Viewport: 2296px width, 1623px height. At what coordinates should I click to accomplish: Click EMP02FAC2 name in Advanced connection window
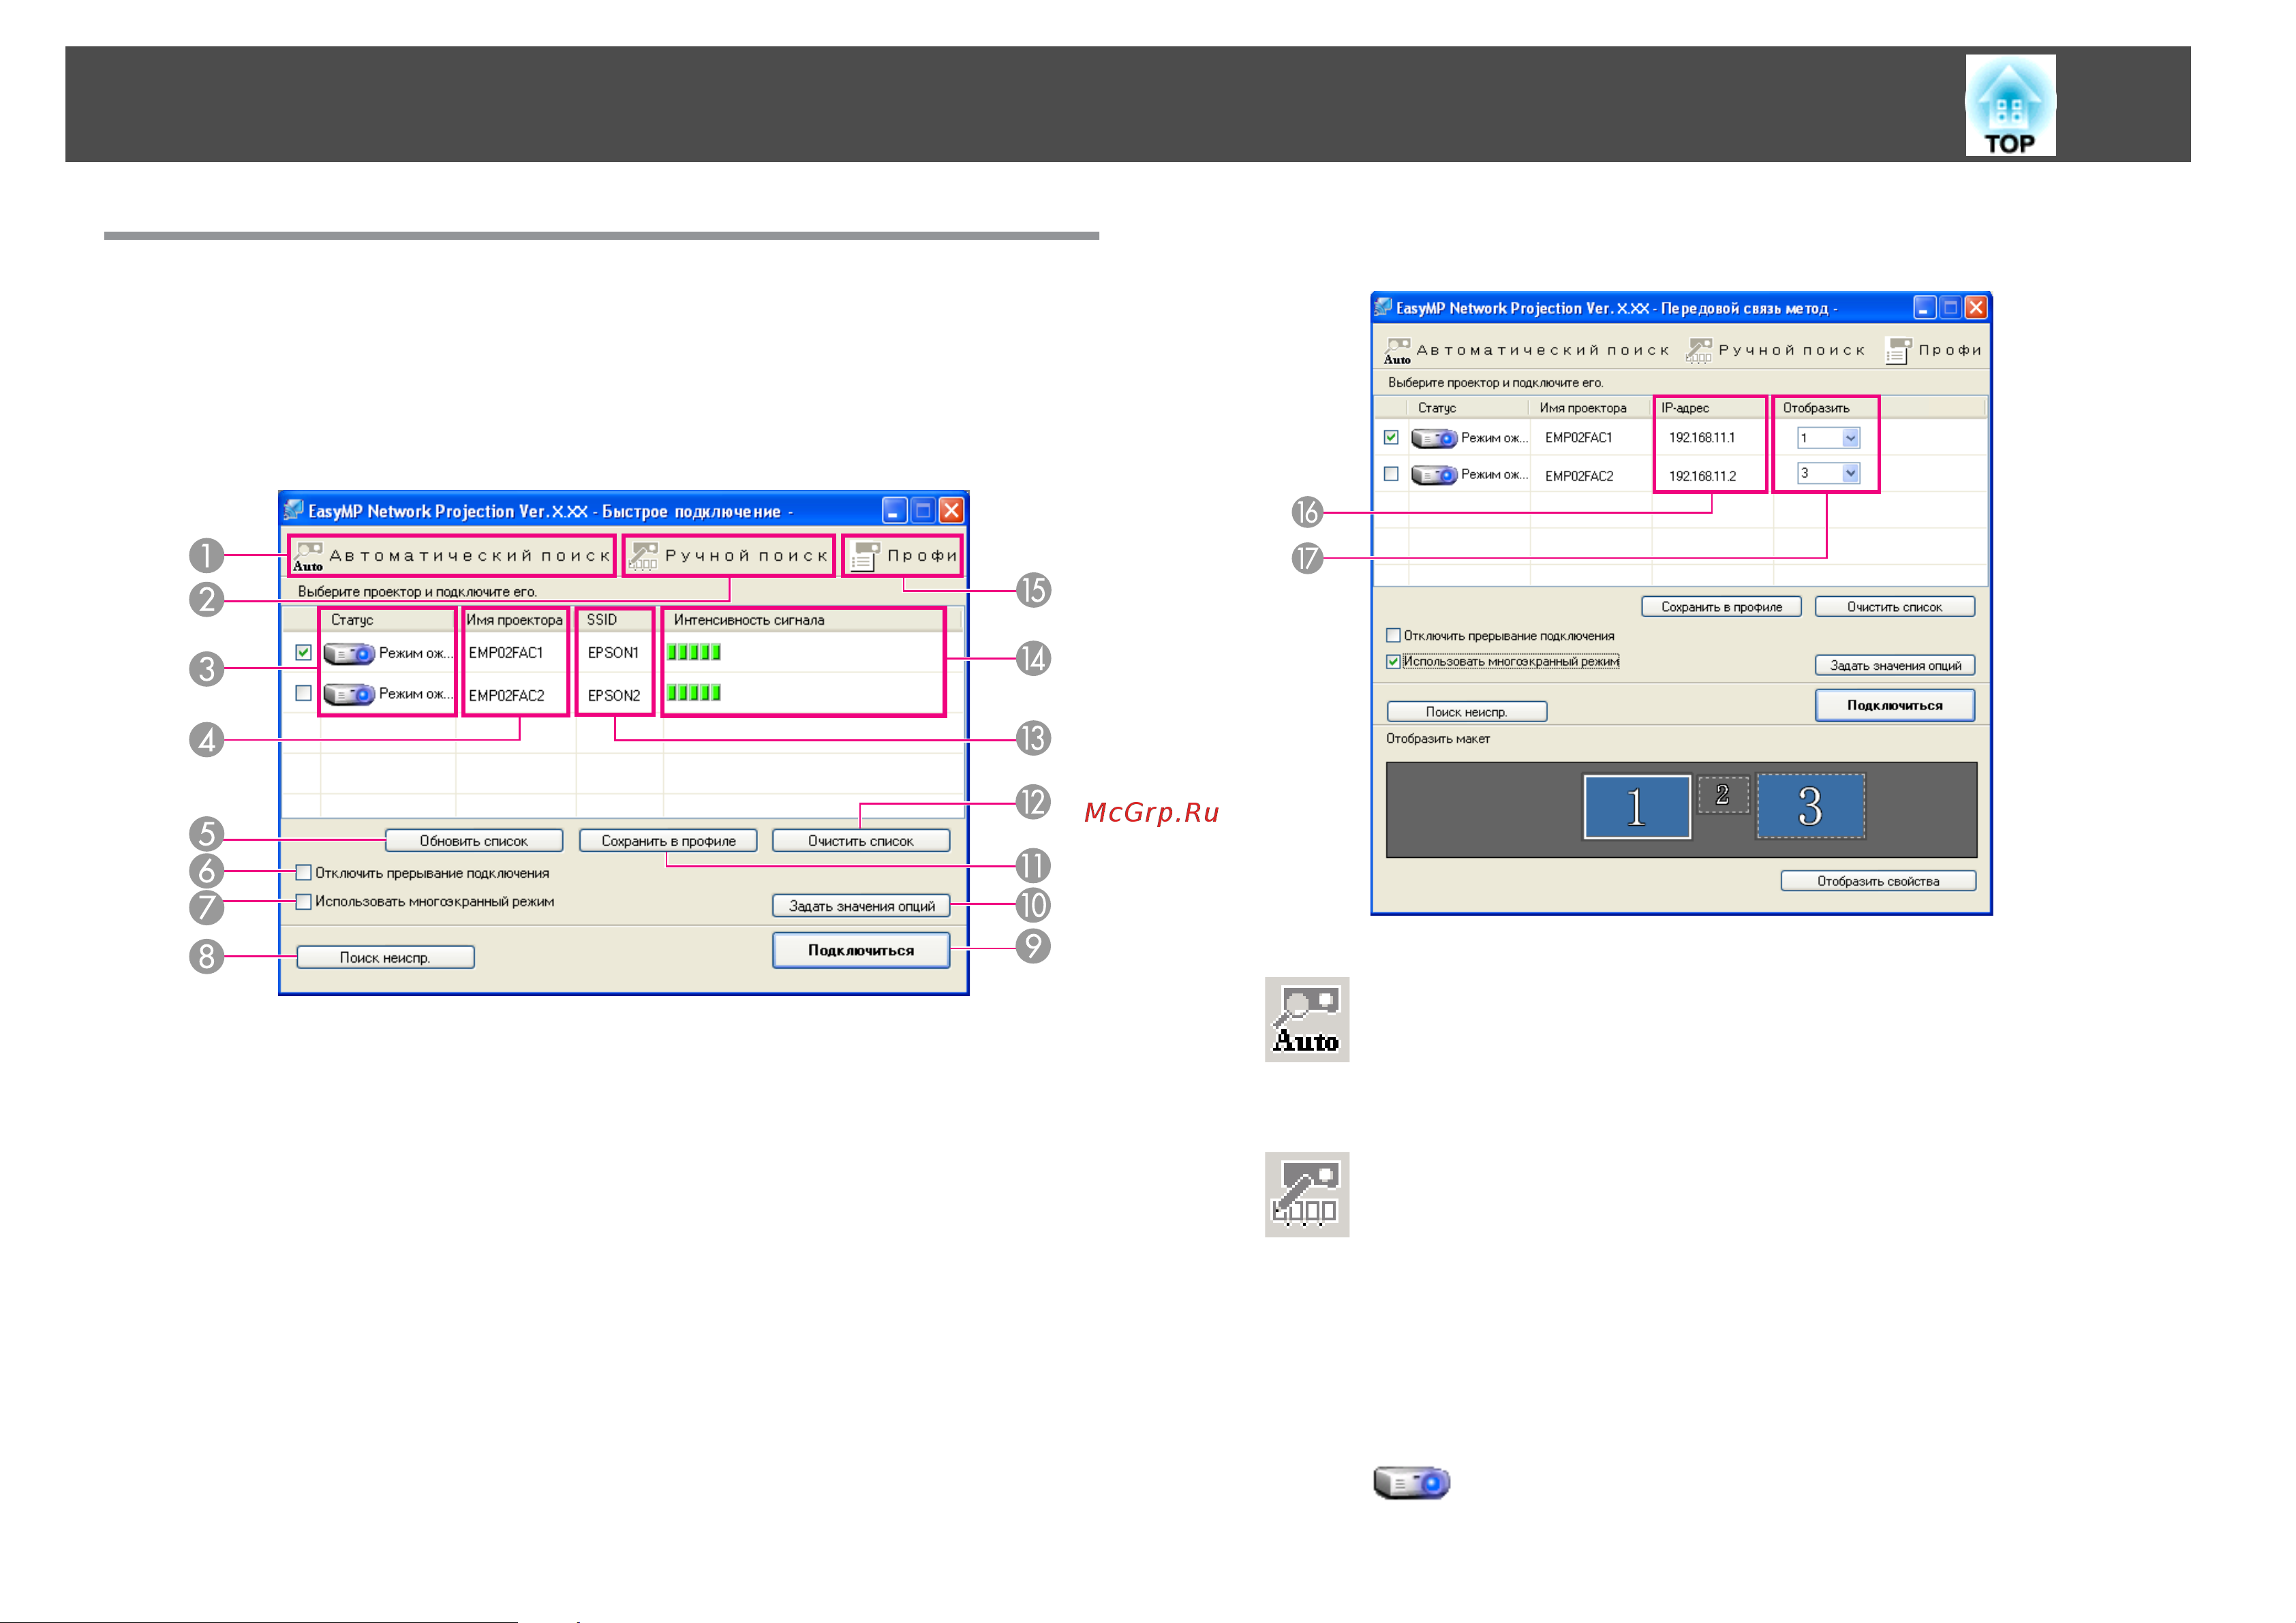1579,476
